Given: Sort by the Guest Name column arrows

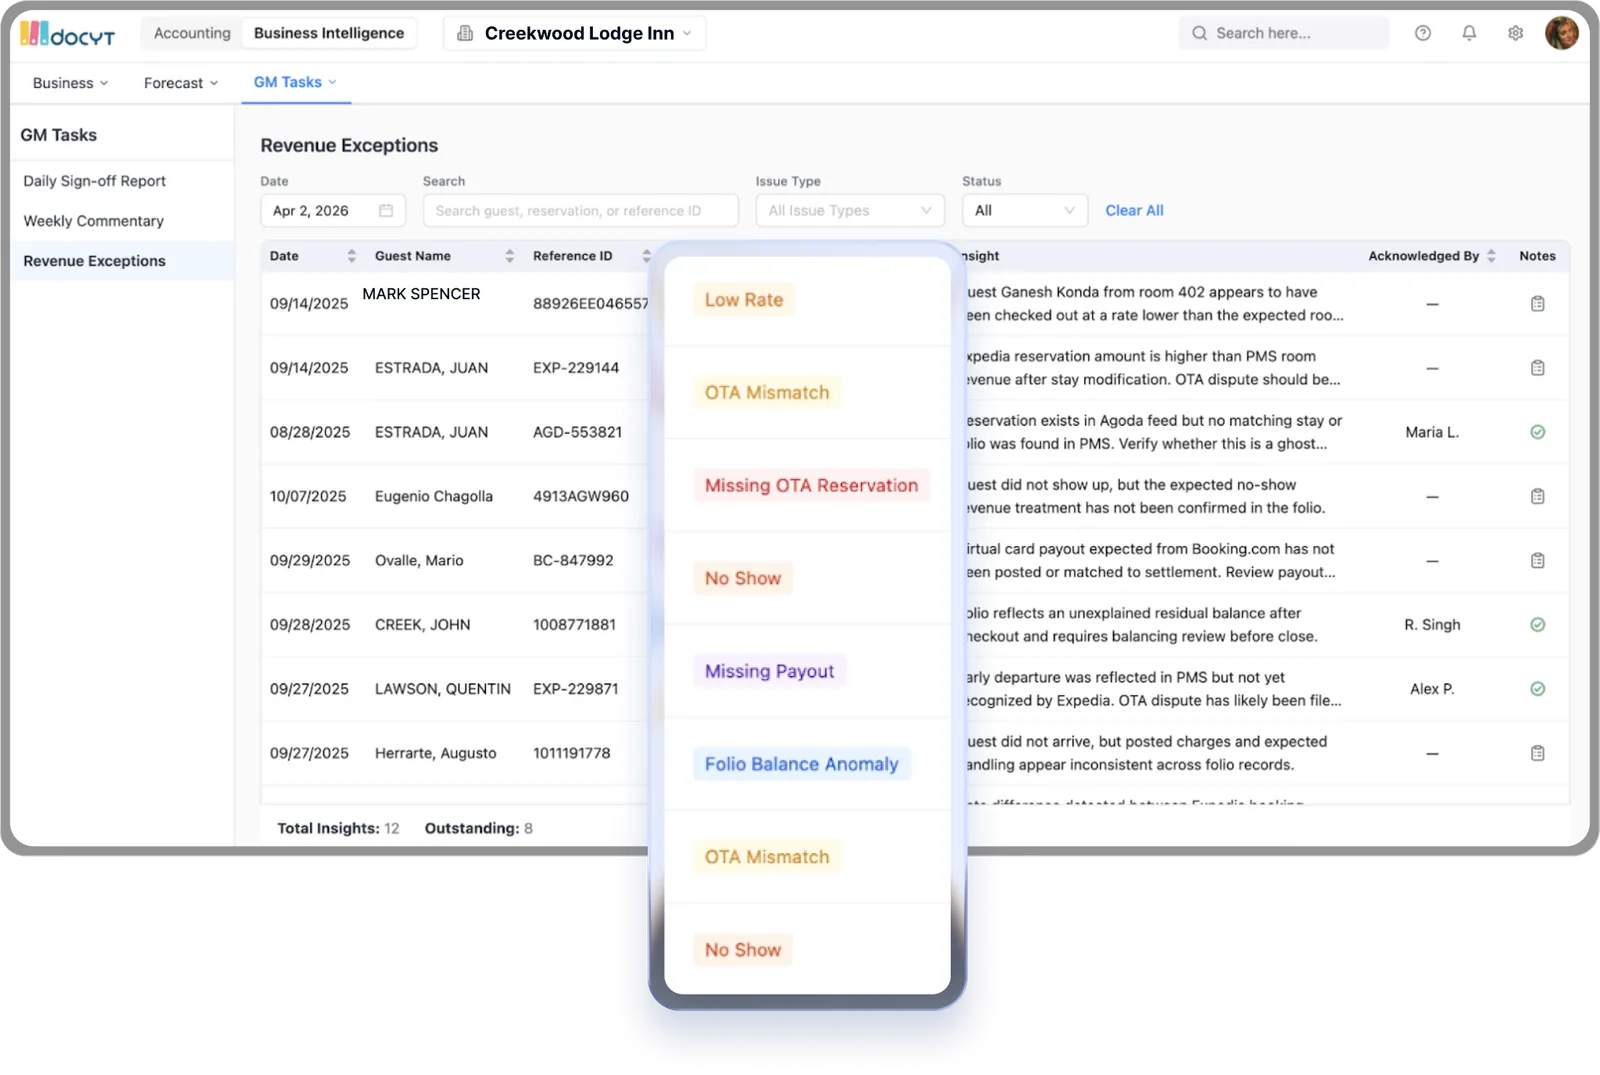Looking at the screenshot, I should [509, 256].
